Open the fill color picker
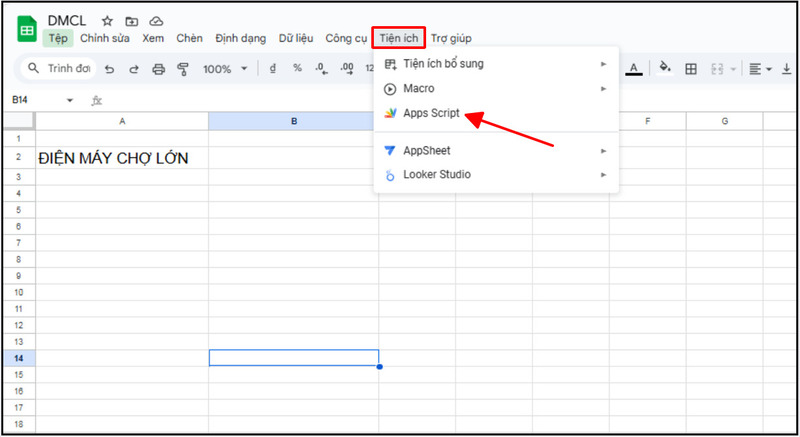 [x=663, y=69]
